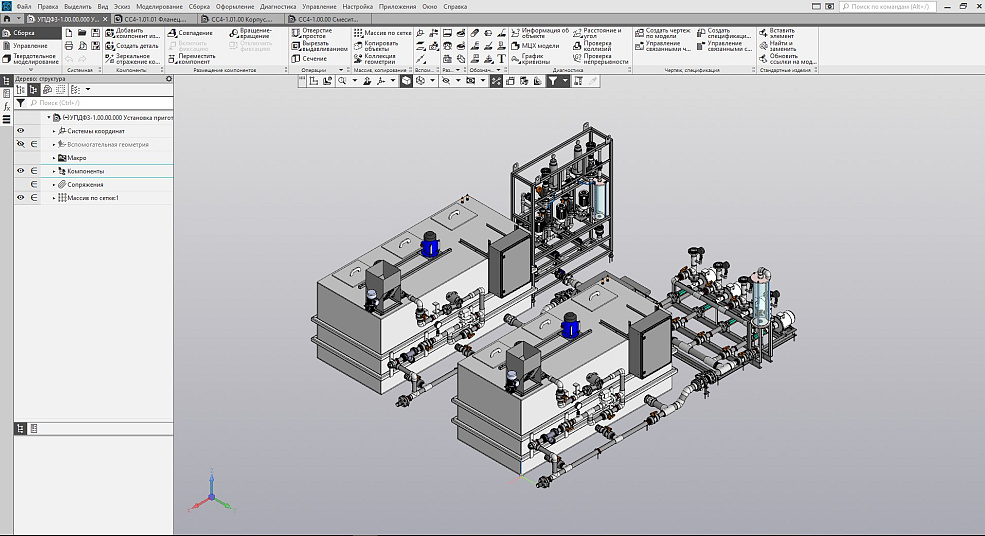Expand the Сопряжения tree node

pos(54,185)
